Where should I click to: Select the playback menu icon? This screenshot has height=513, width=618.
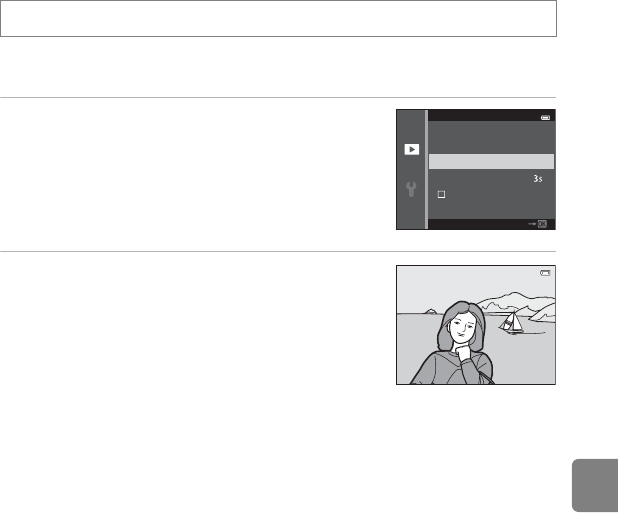411,149
